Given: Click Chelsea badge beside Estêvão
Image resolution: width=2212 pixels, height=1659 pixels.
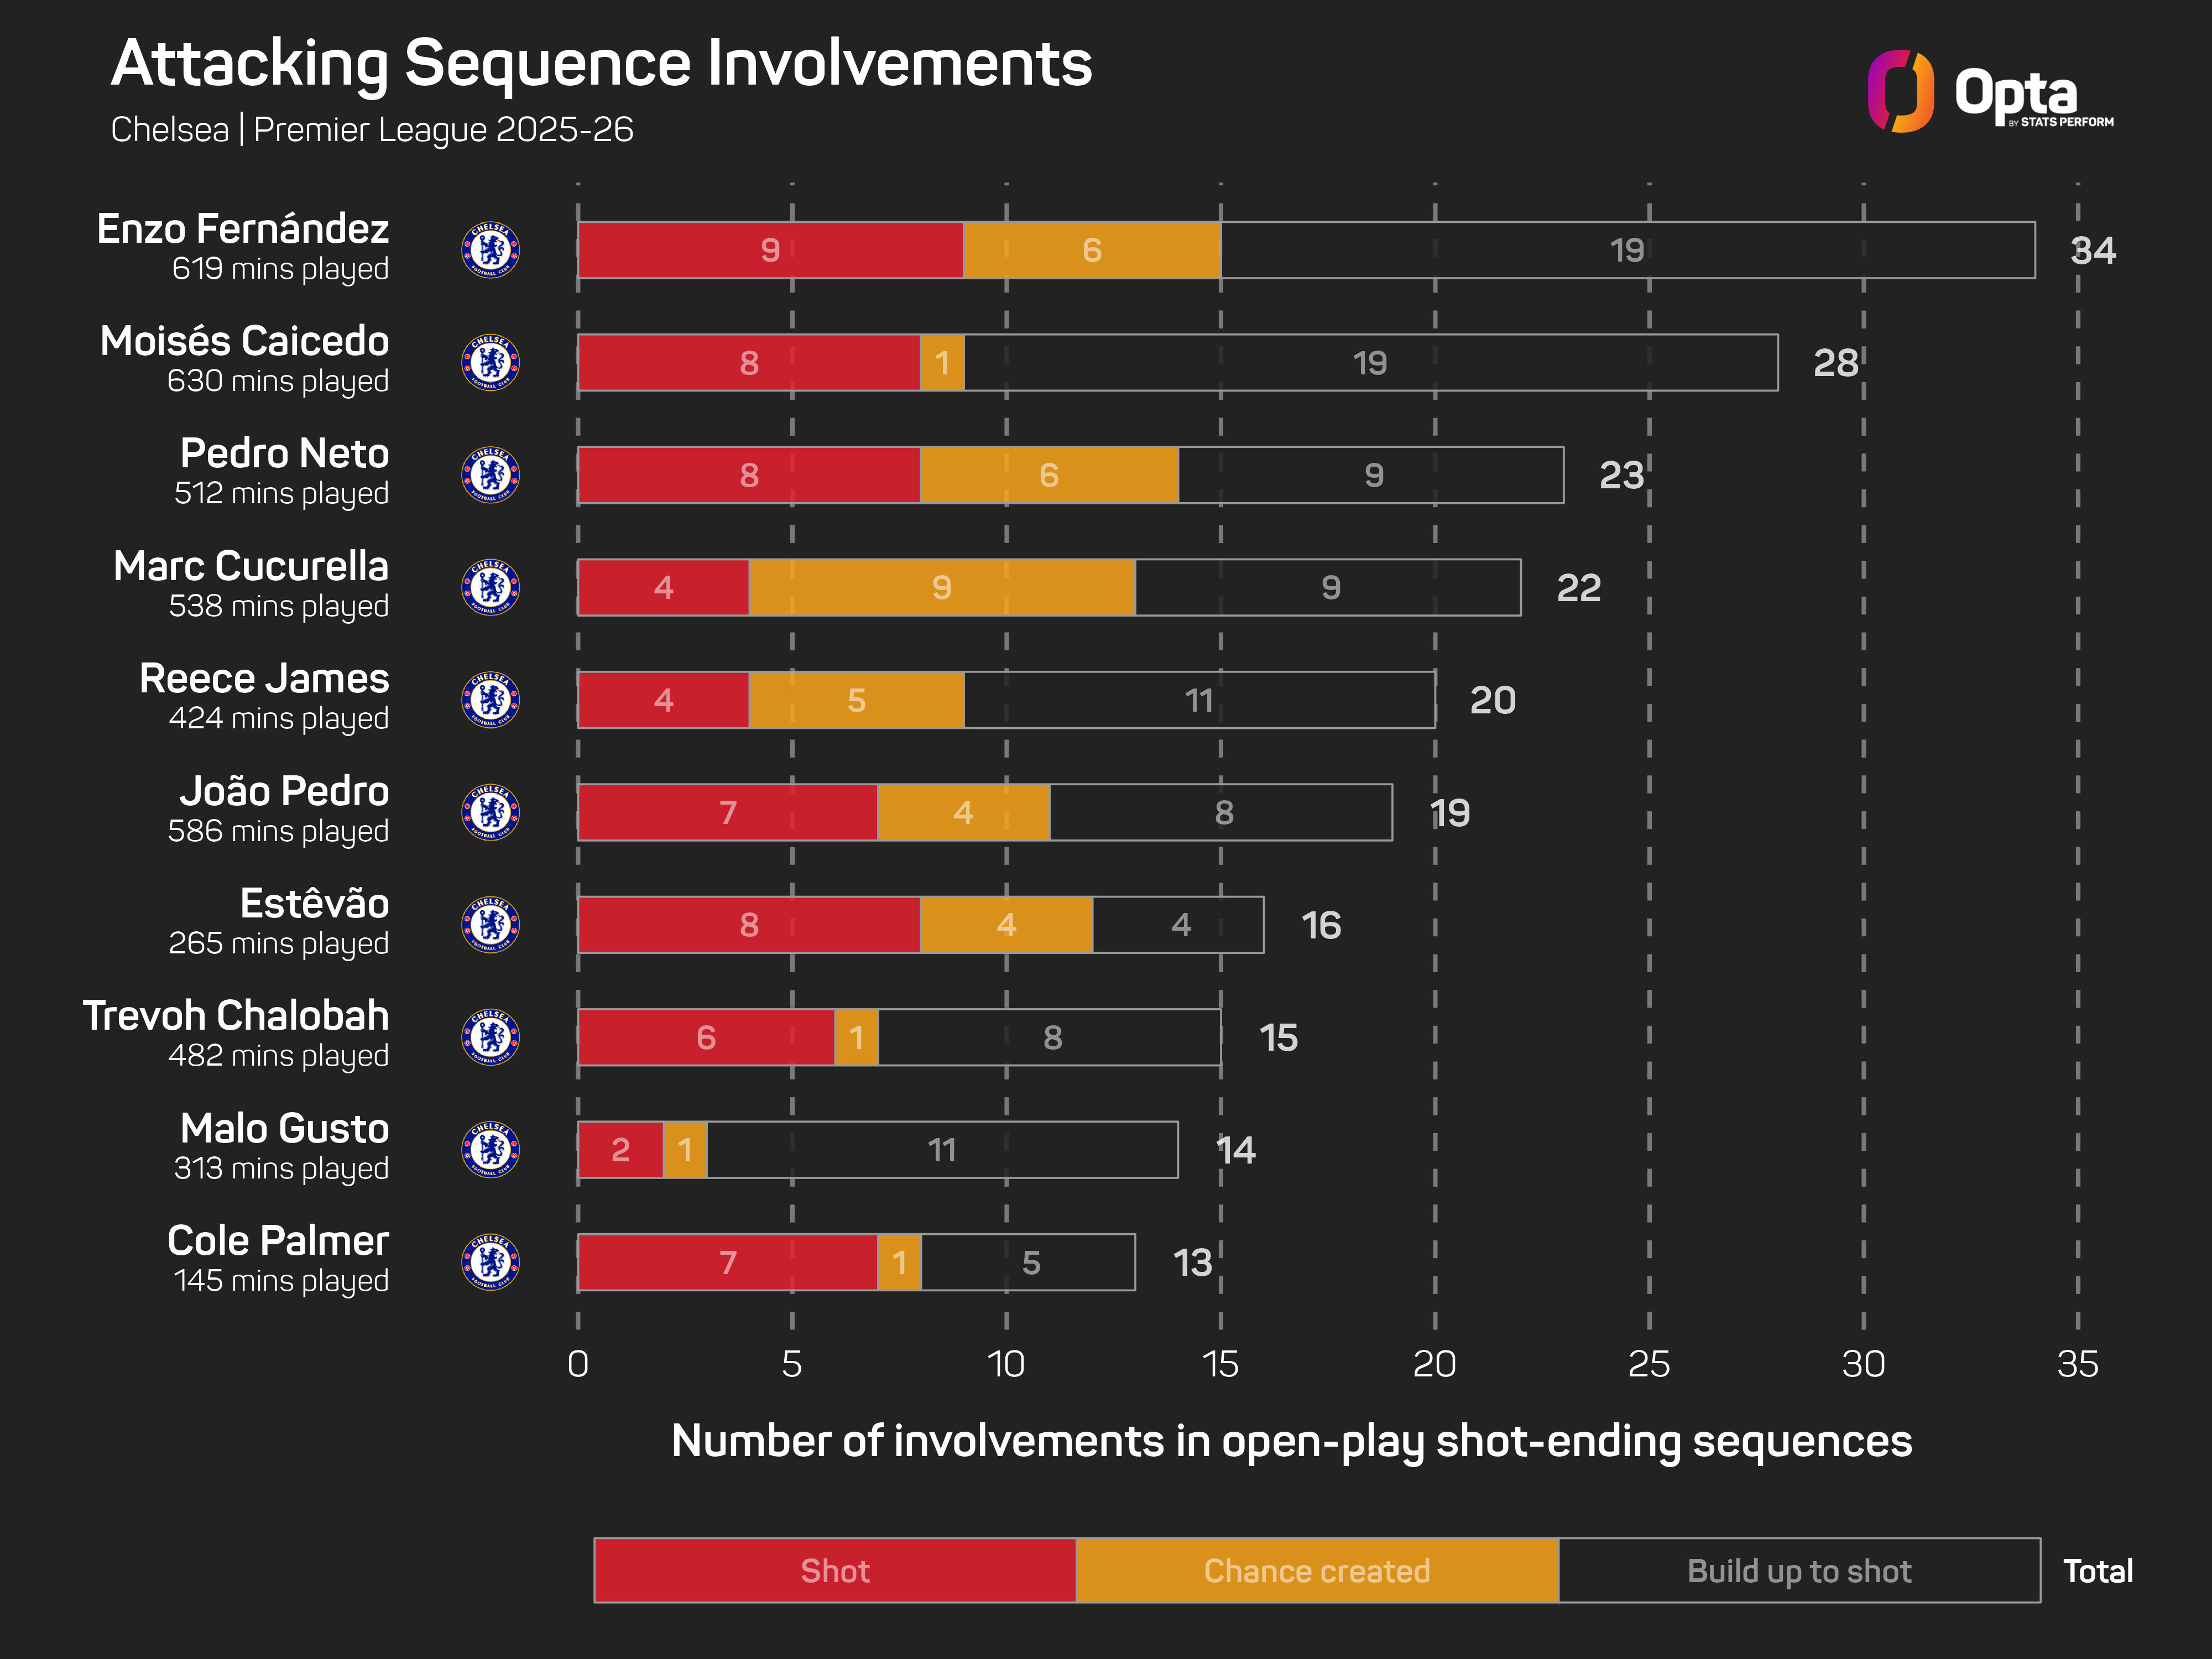Looking at the screenshot, I should coord(490,925).
